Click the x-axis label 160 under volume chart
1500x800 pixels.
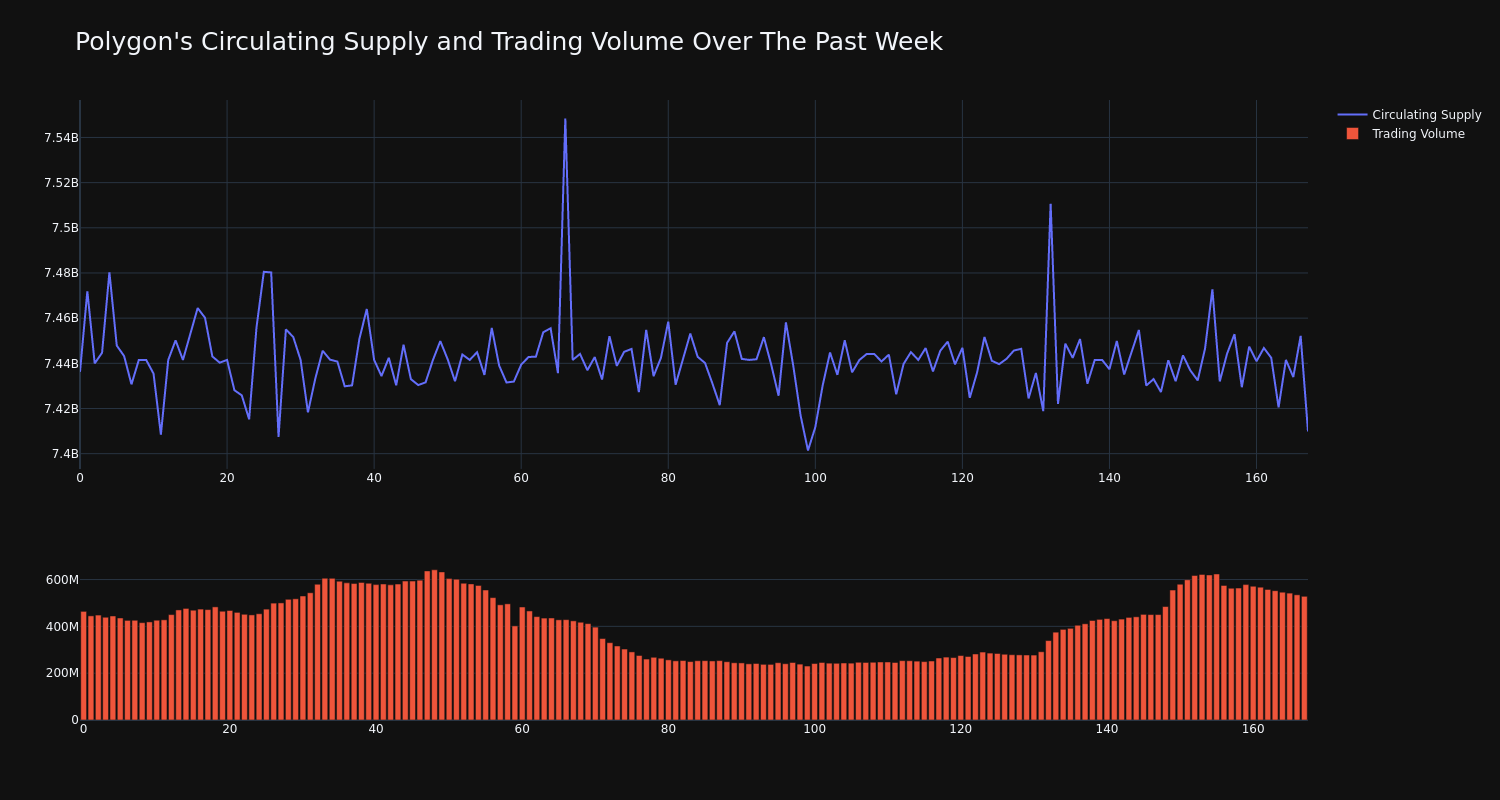pyautogui.click(x=1253, y=729)
